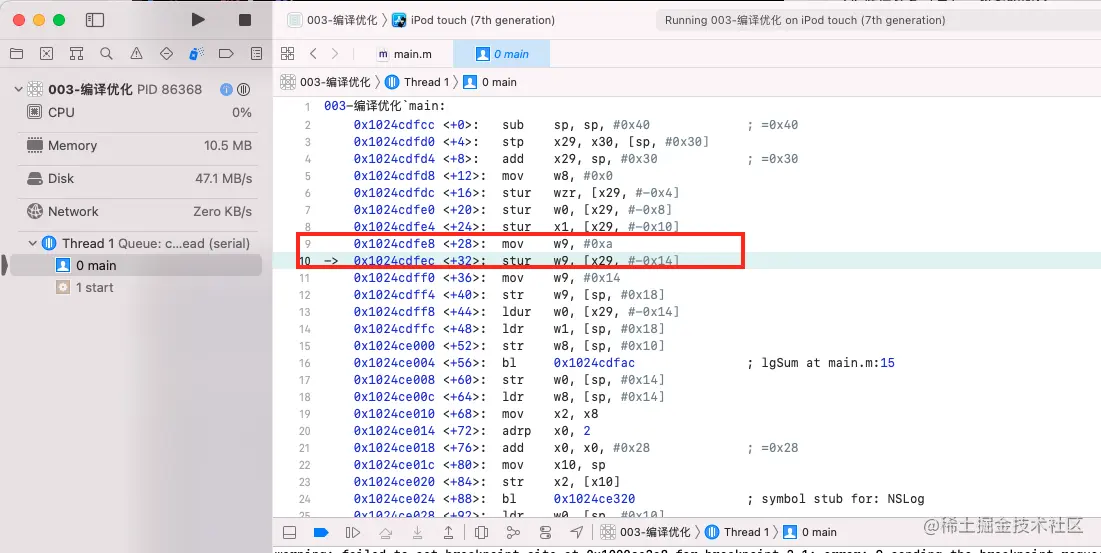Open Debug View Hierarchy
This screenshot has height=553, width=1101.
tap(481, 532)
